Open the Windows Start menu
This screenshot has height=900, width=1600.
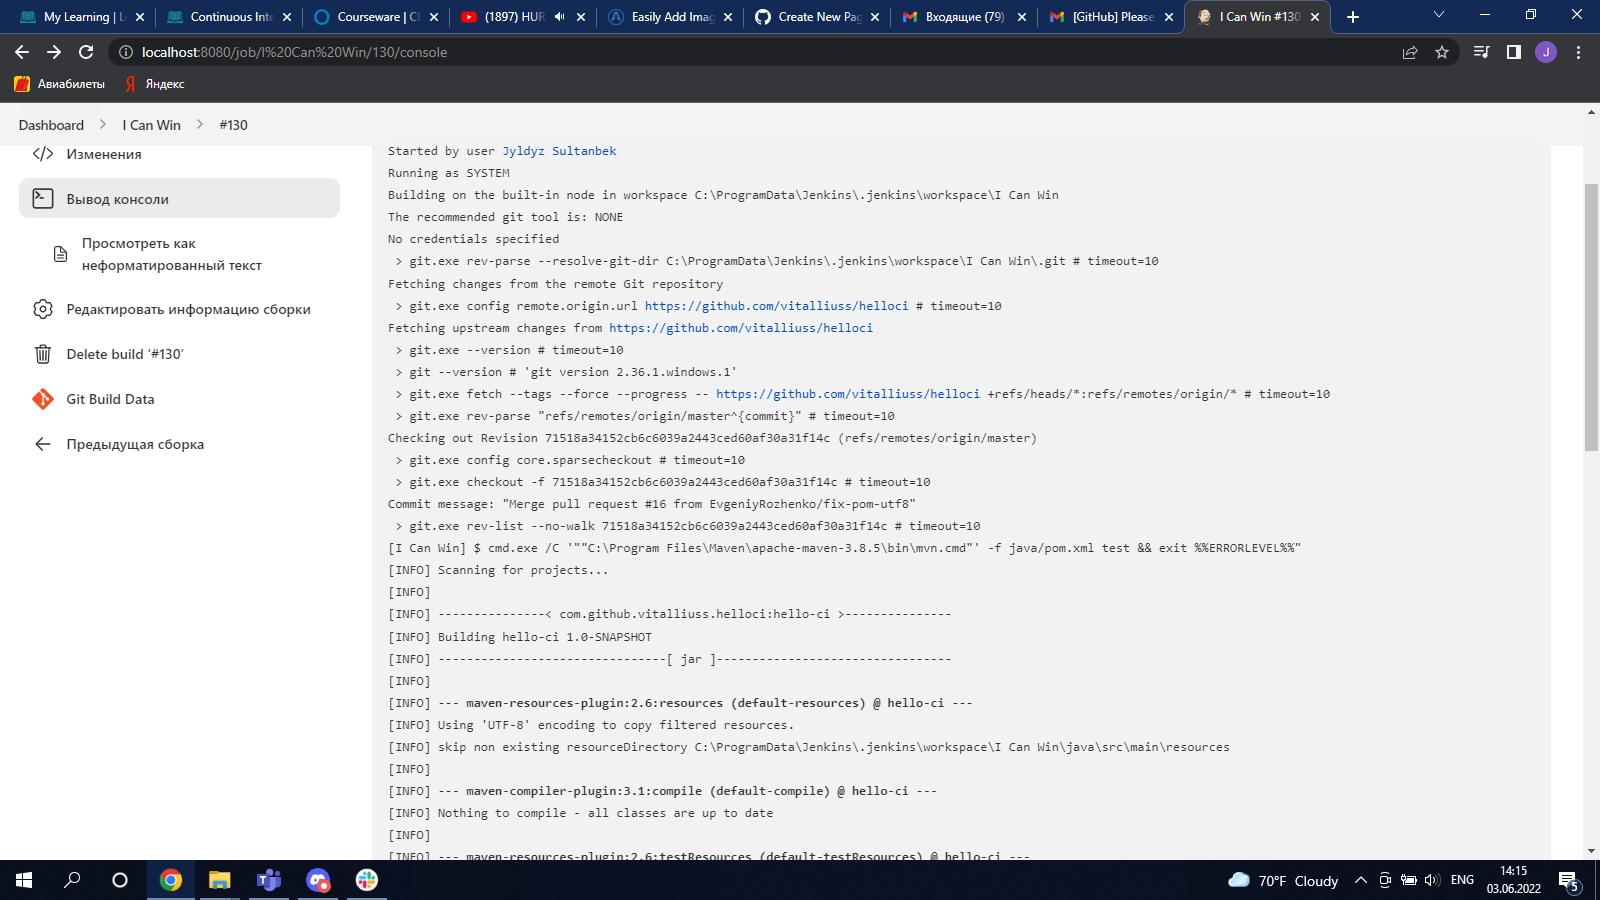[24, 880]
